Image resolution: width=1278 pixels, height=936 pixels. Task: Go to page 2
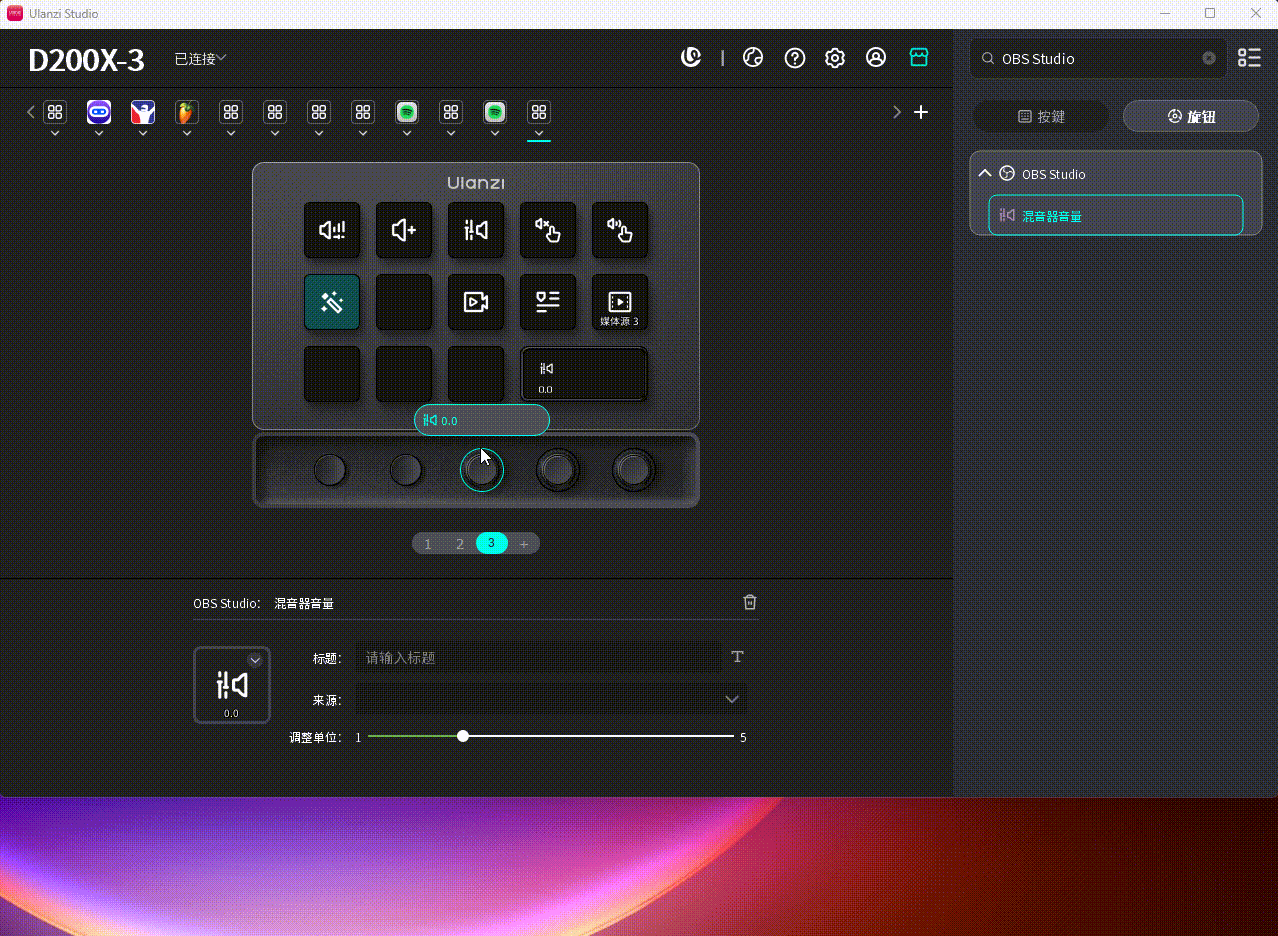(460, 544)
